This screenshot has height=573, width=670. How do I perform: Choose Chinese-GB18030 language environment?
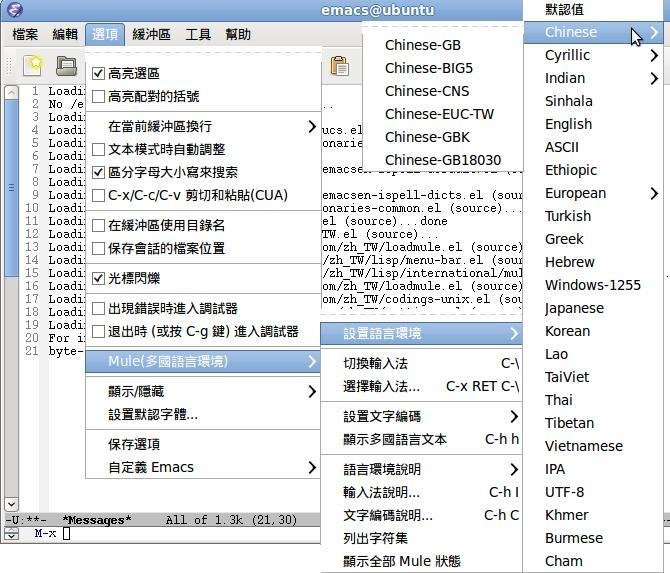443,160
